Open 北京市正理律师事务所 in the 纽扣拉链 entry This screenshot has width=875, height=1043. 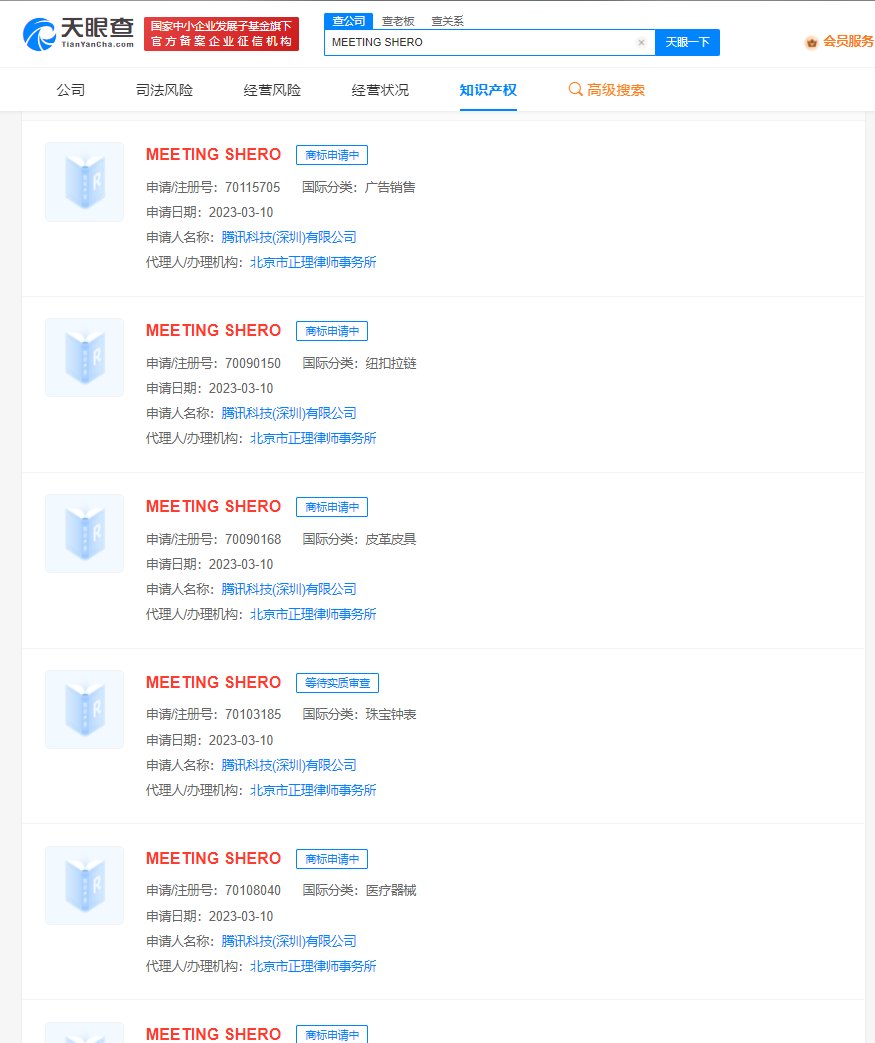(313, 438)
